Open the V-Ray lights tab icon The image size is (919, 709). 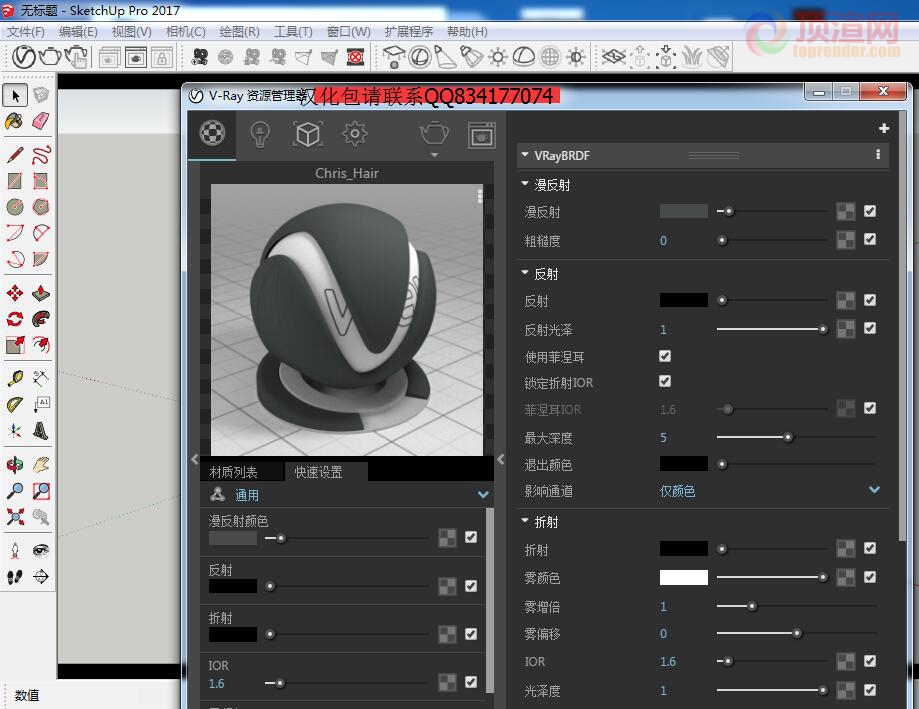point(260,134)
